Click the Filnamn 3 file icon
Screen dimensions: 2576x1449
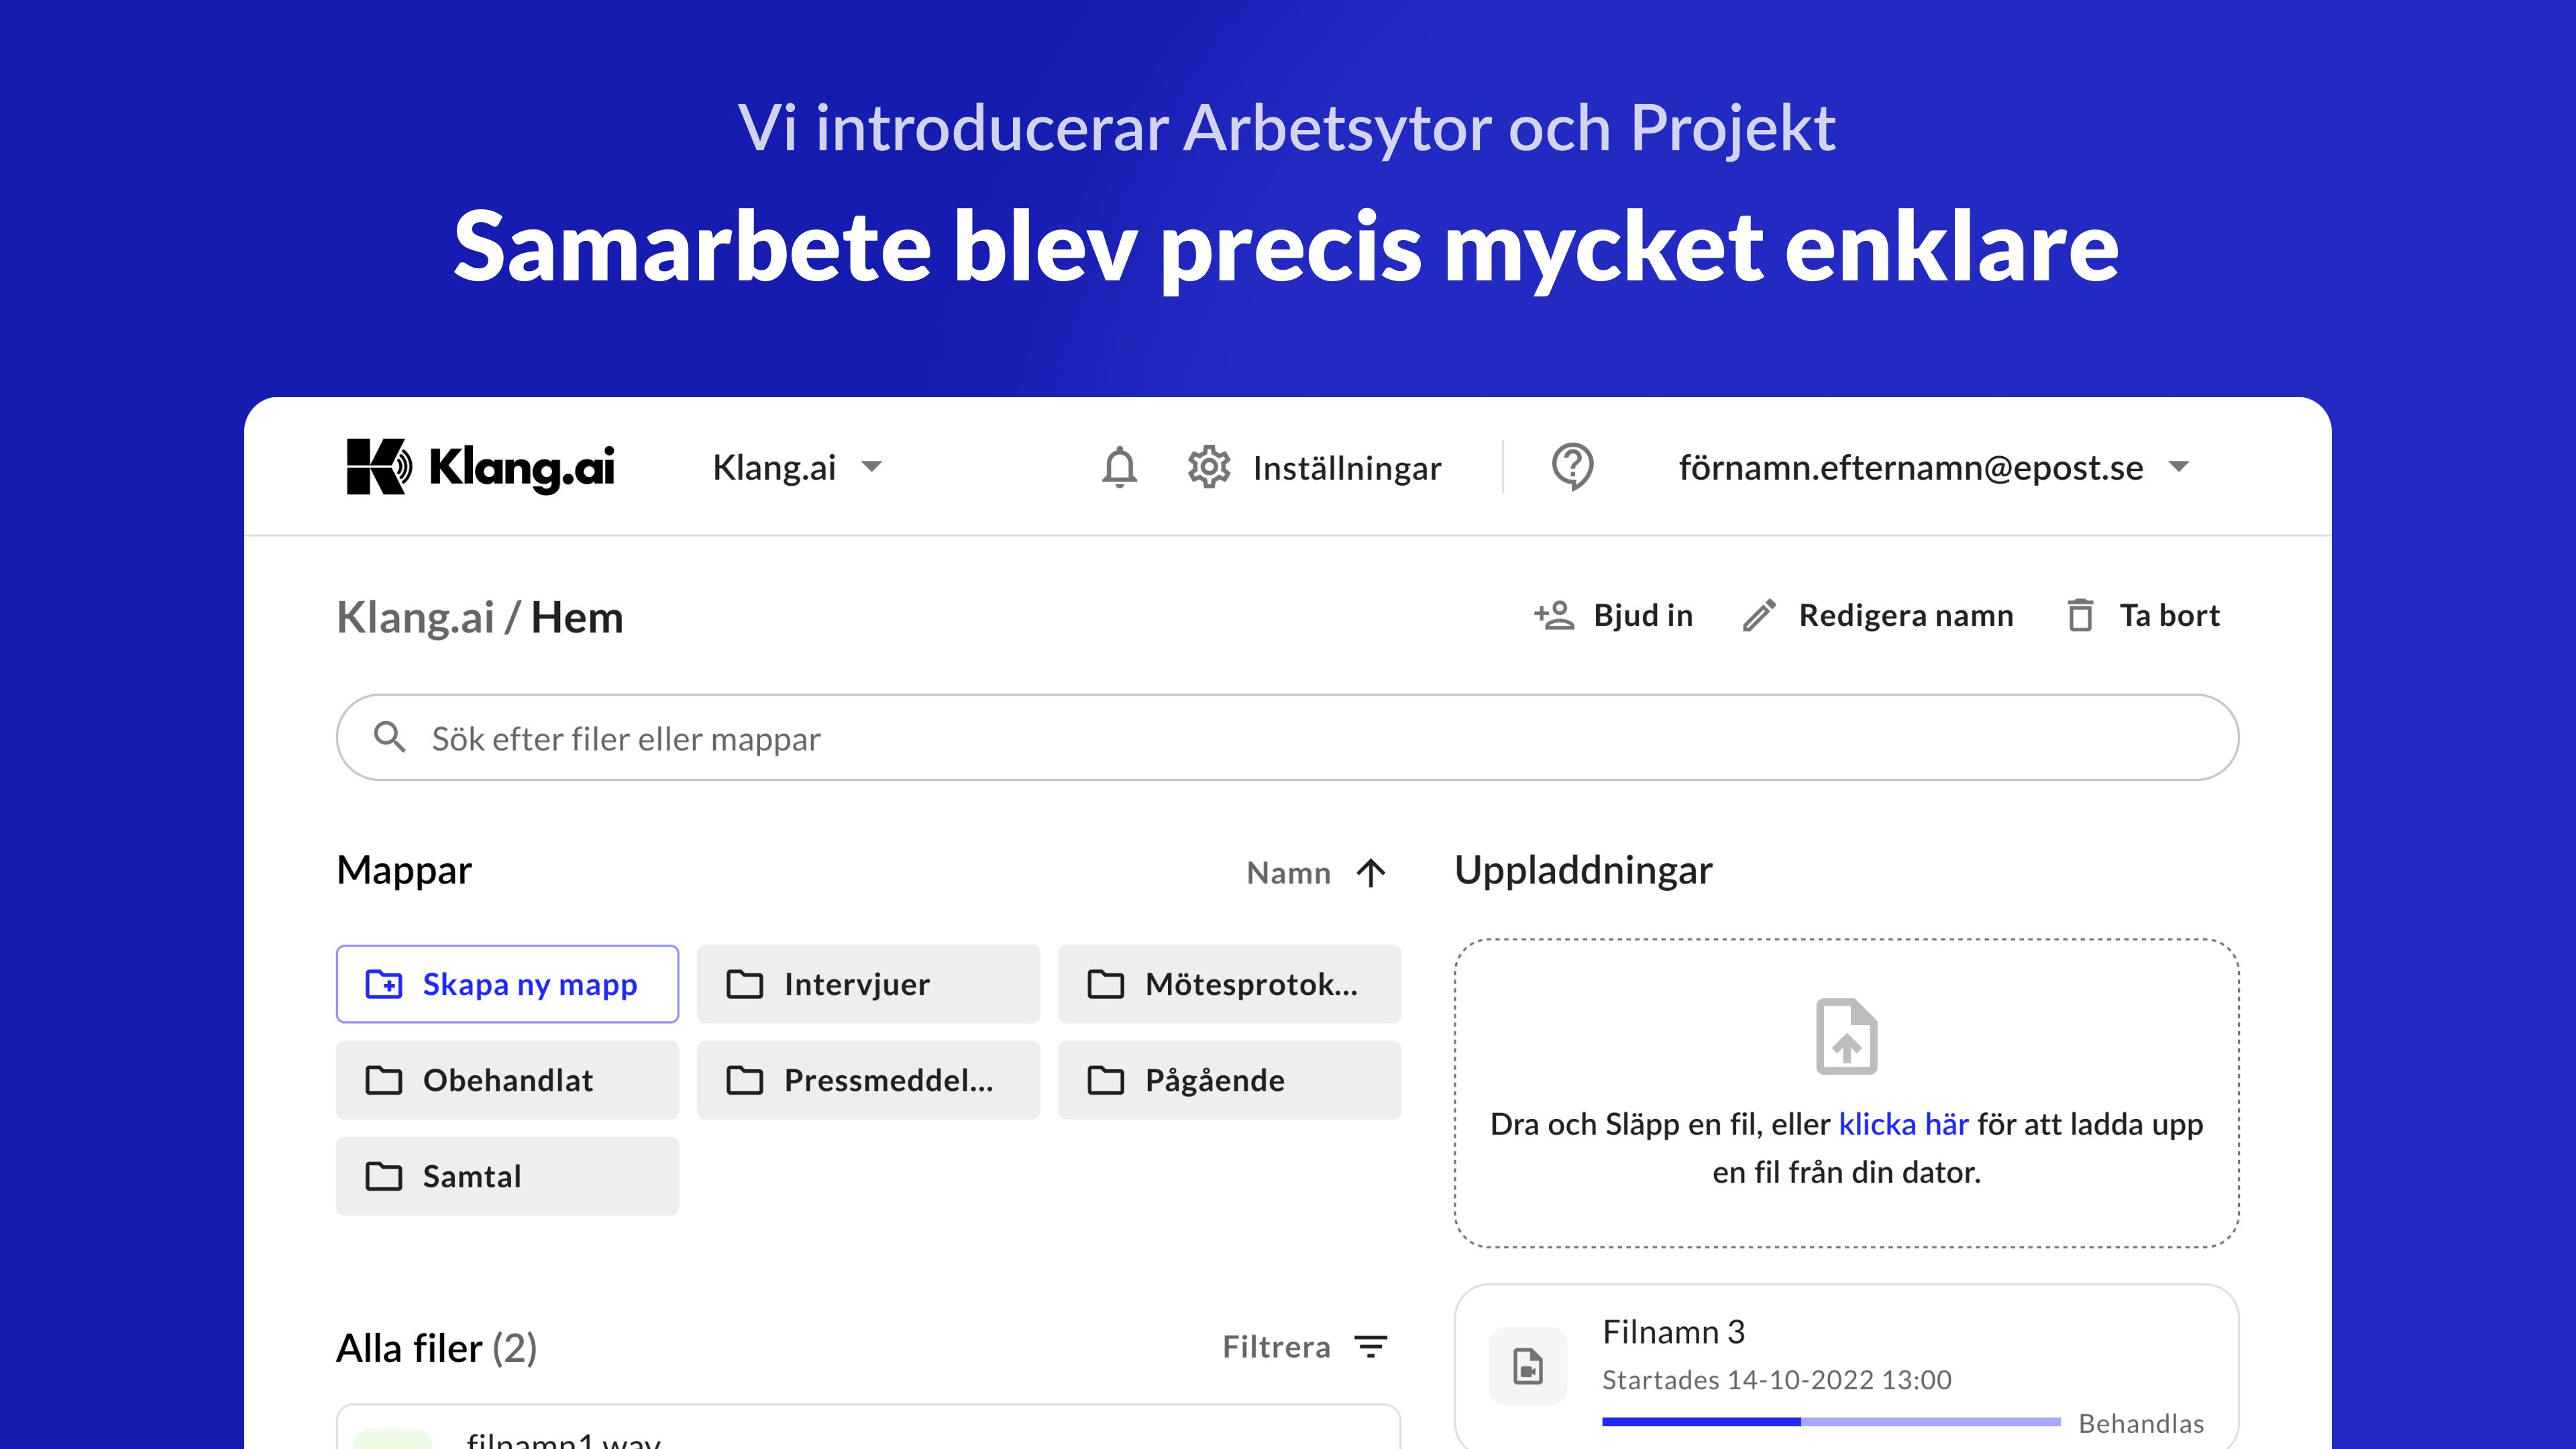[1528, 1365]
